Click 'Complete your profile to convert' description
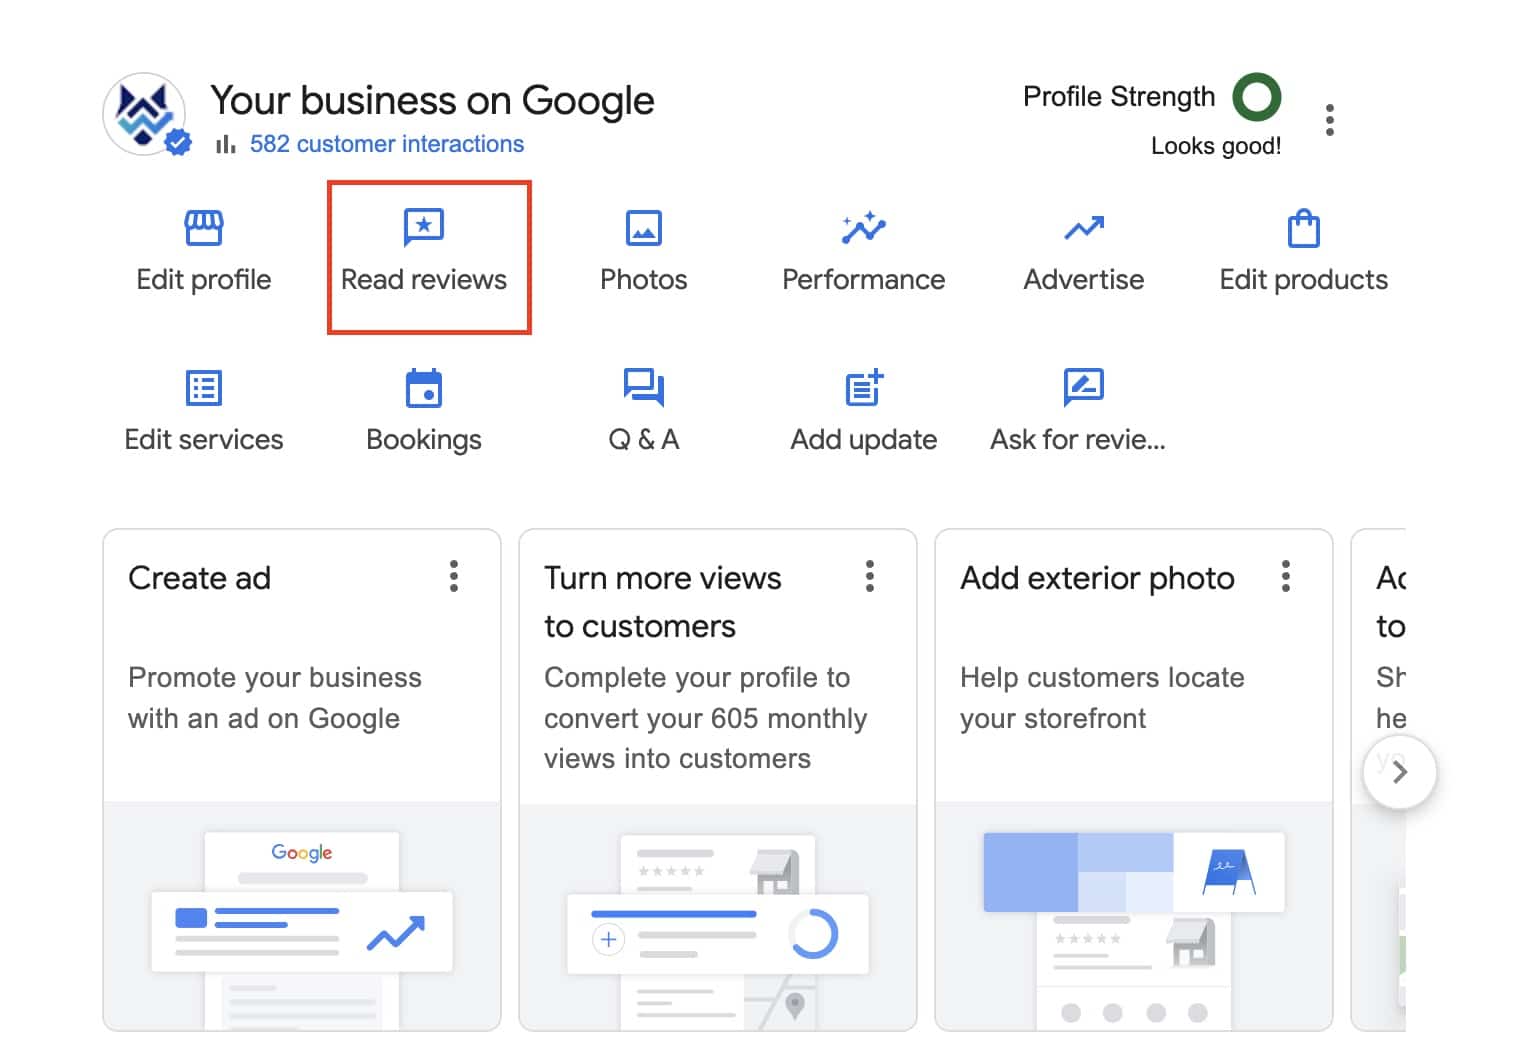 coord(706,718)
